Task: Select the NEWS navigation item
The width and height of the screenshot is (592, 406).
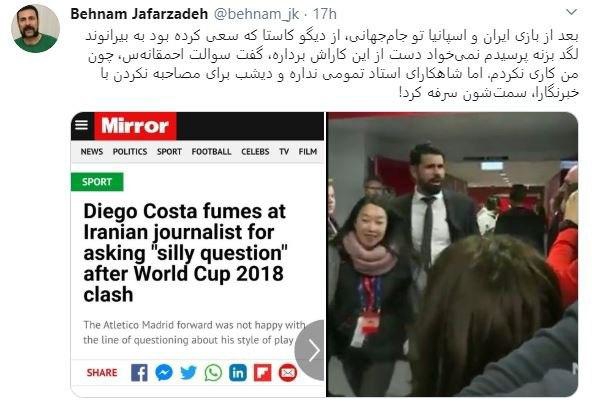Action: pyautogui.click(x=92, y=151)
